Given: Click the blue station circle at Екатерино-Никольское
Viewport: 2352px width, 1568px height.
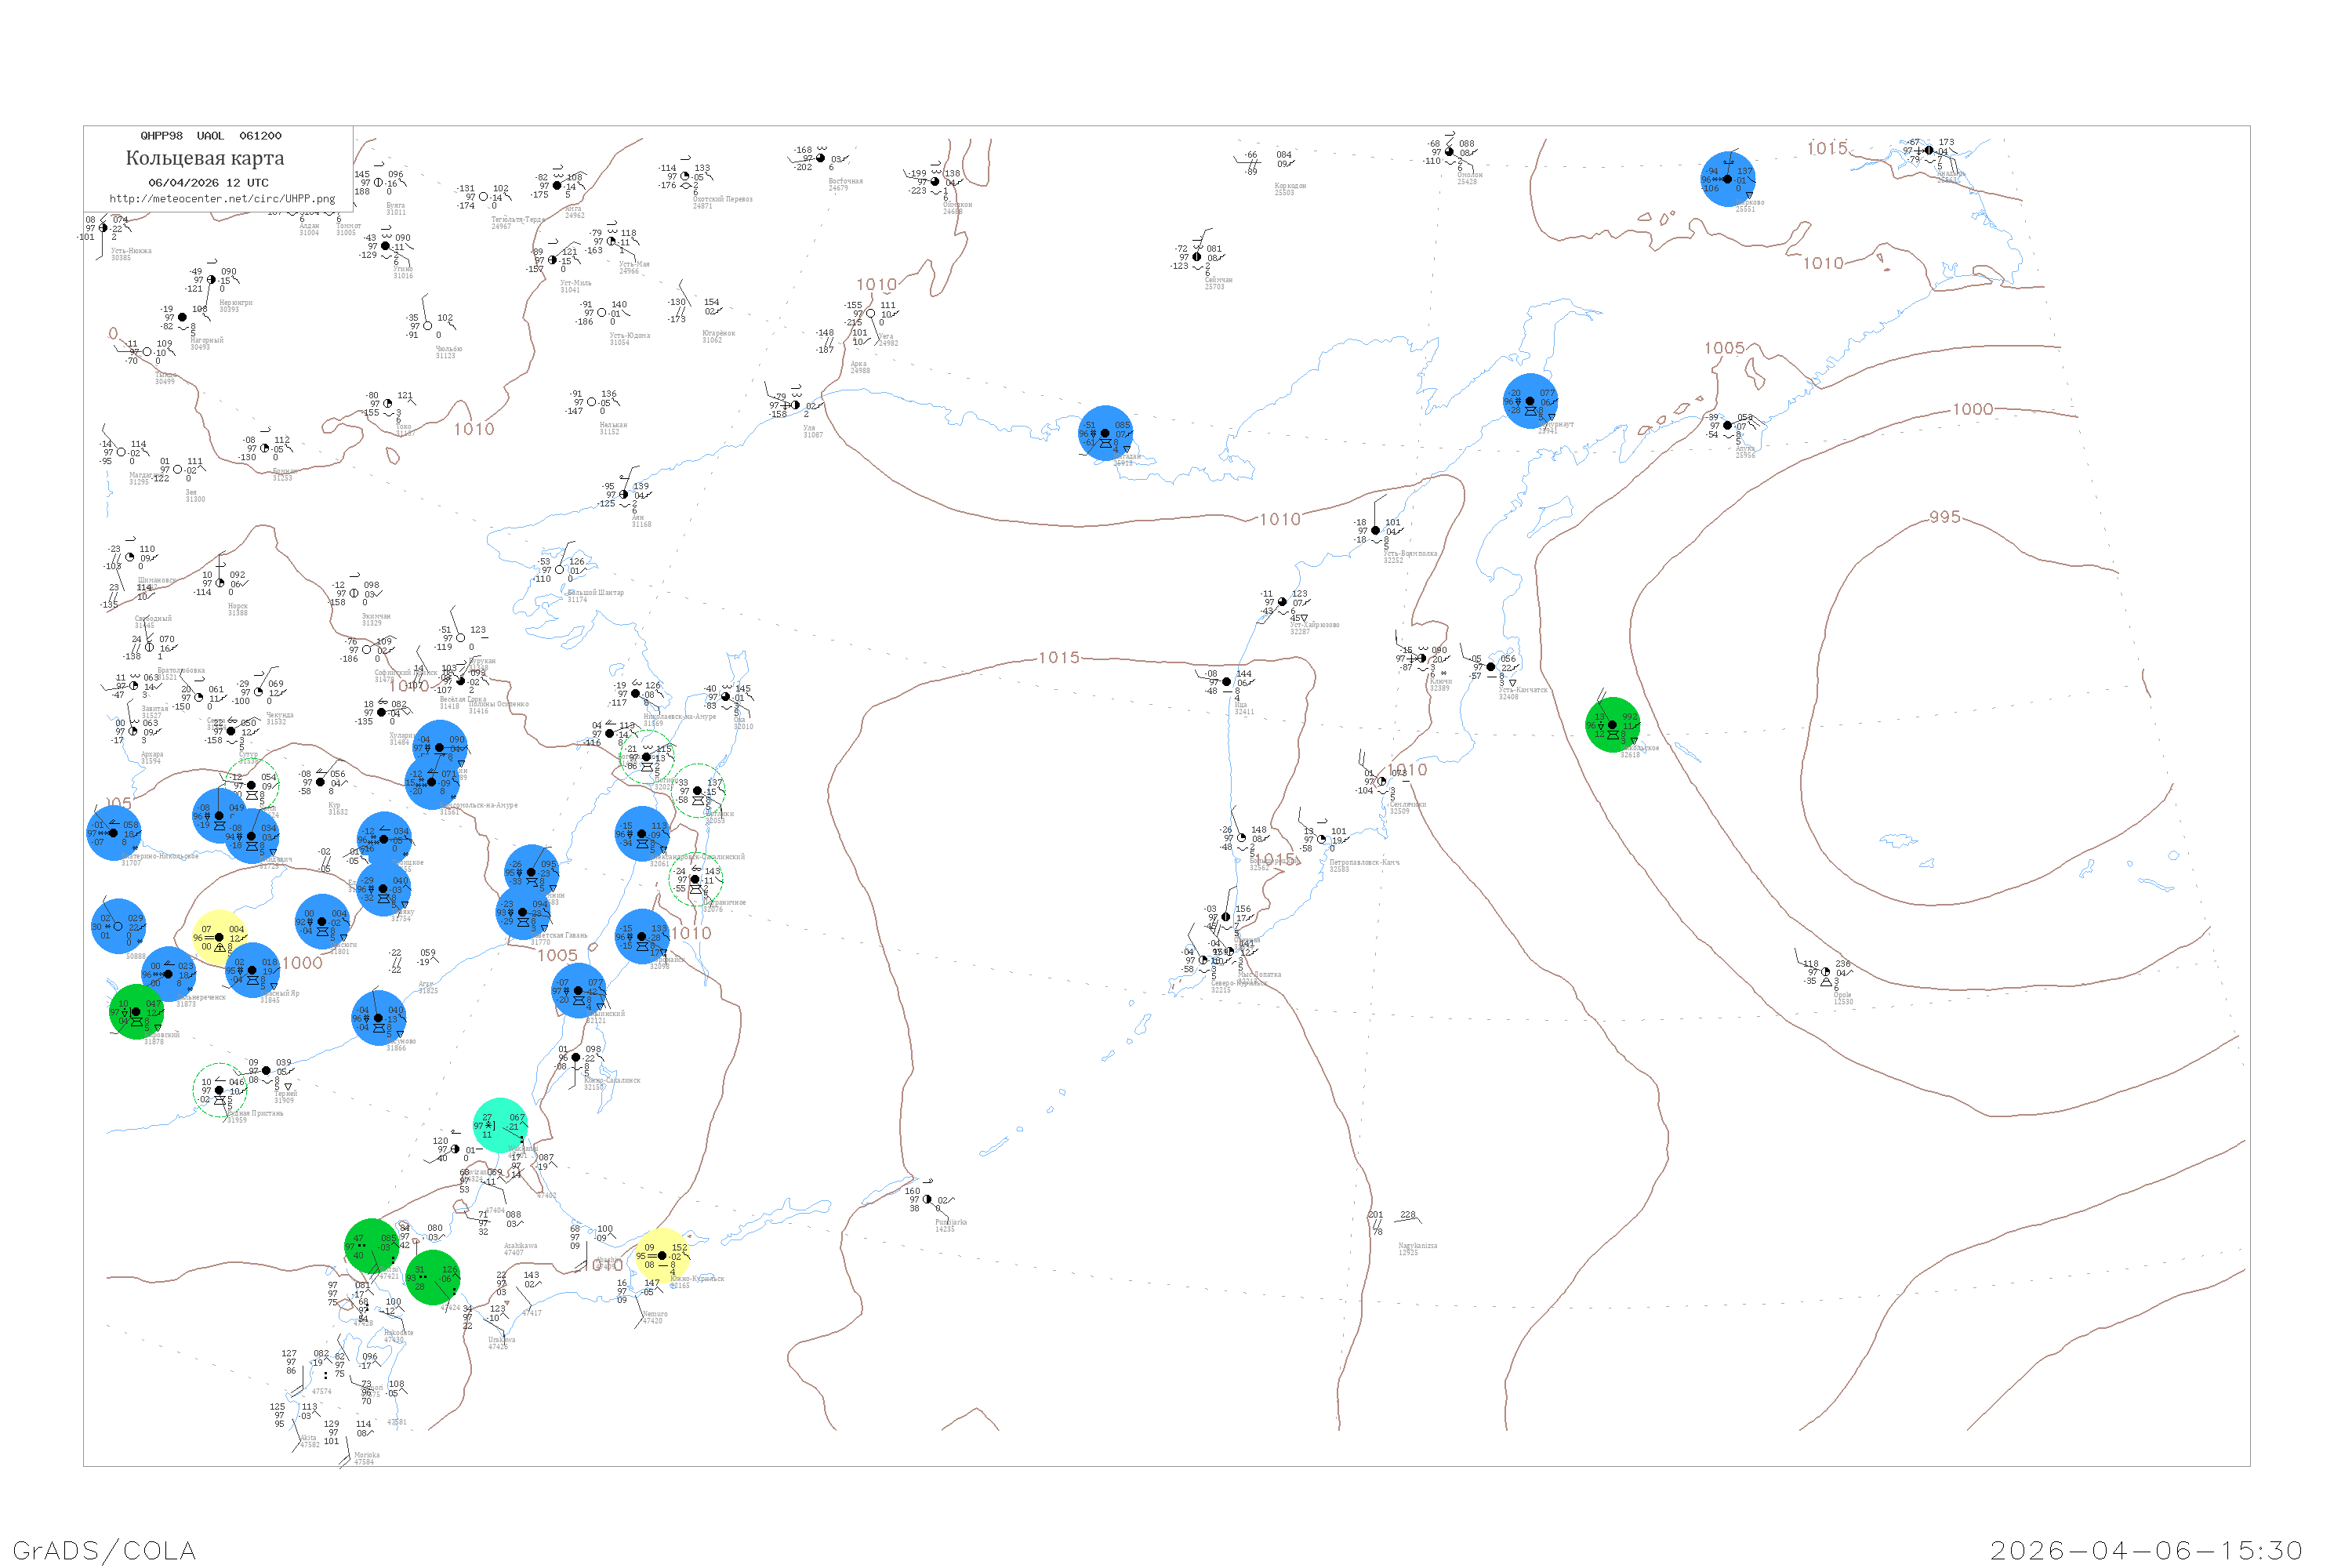Looking at the screenshot, I should (114, 832).
